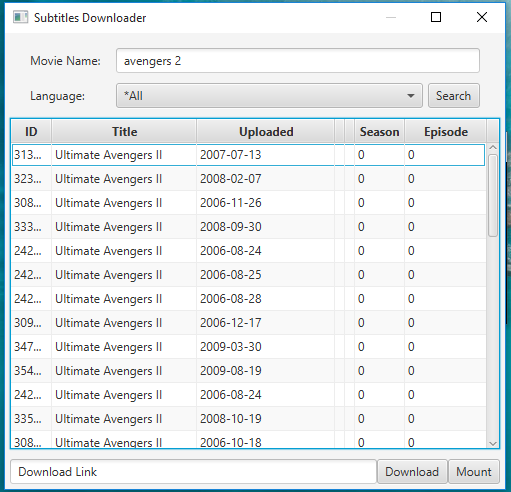
Task: Select the row uploaded 2009-08-19
Action: point(248,371)
